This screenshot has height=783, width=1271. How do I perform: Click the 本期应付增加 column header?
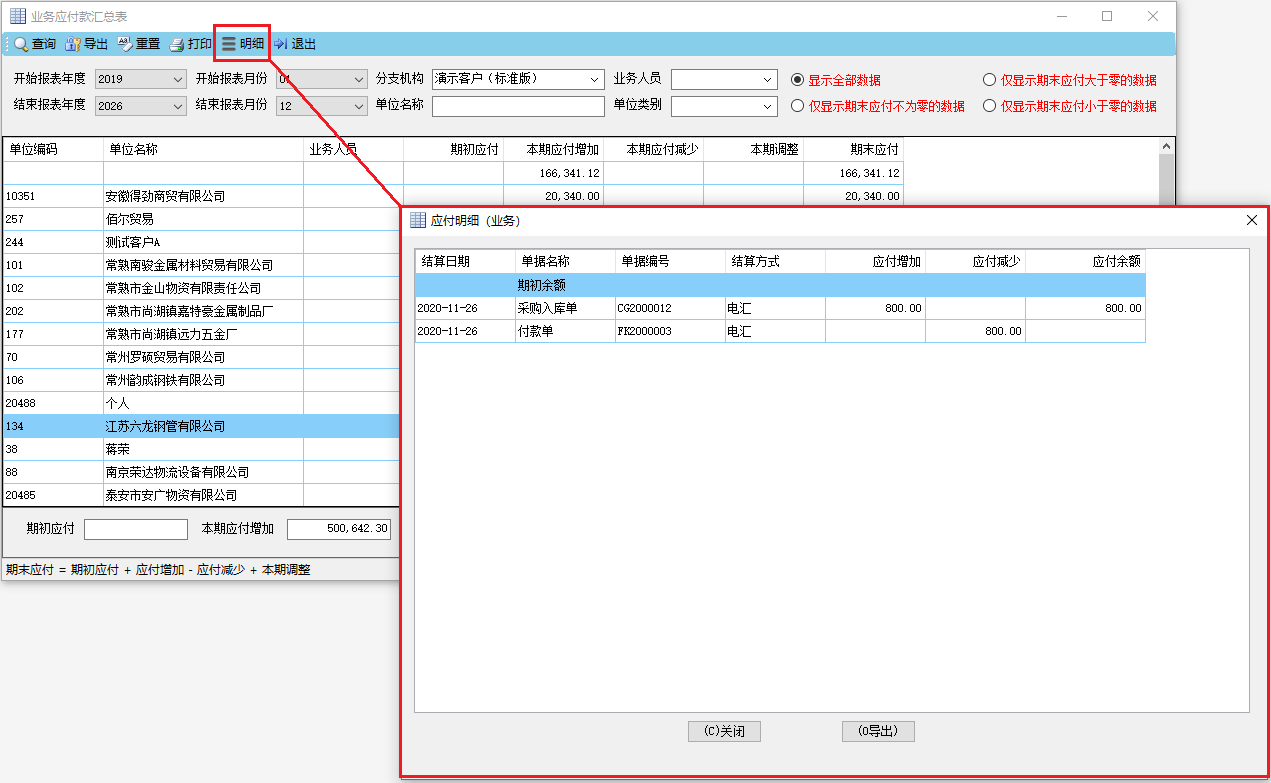553,149
